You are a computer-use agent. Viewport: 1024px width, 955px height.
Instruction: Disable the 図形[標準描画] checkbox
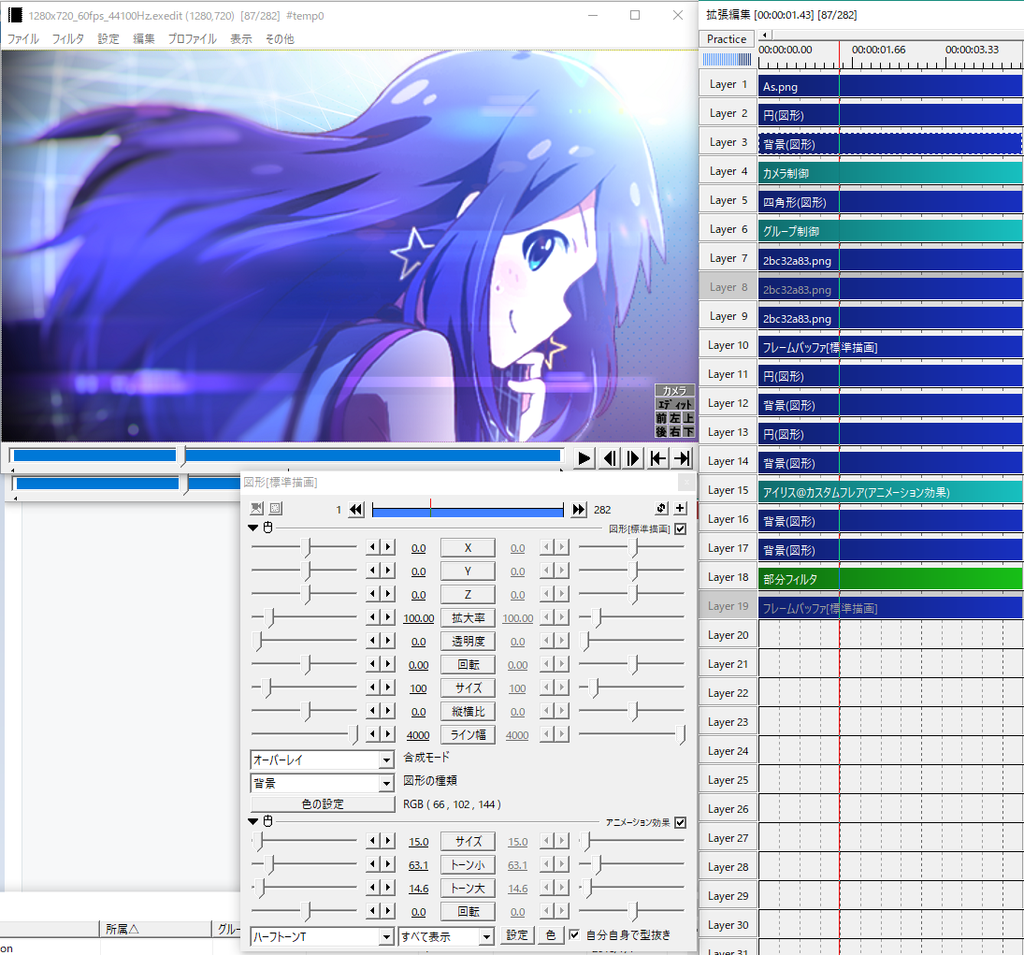pyautogui.click(x=681, y=528)
